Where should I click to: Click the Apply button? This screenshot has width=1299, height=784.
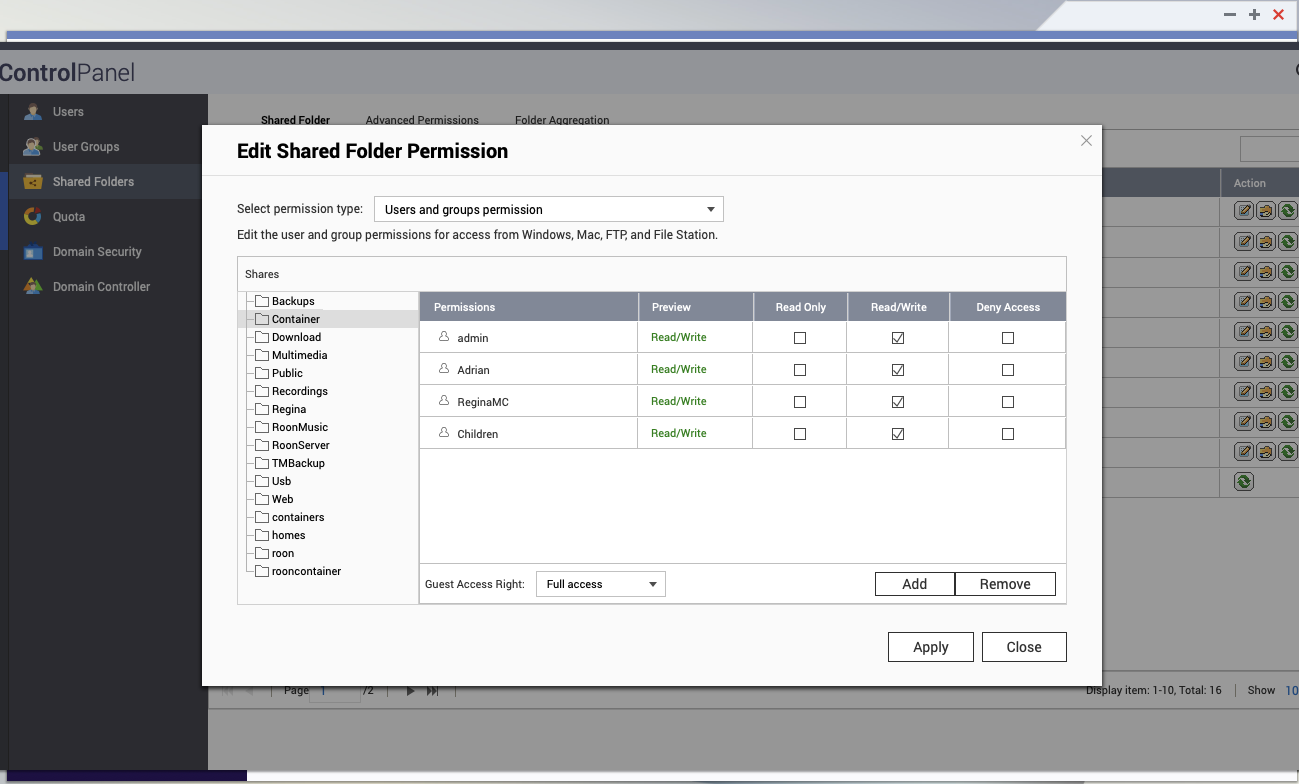[x=931, y=647]
